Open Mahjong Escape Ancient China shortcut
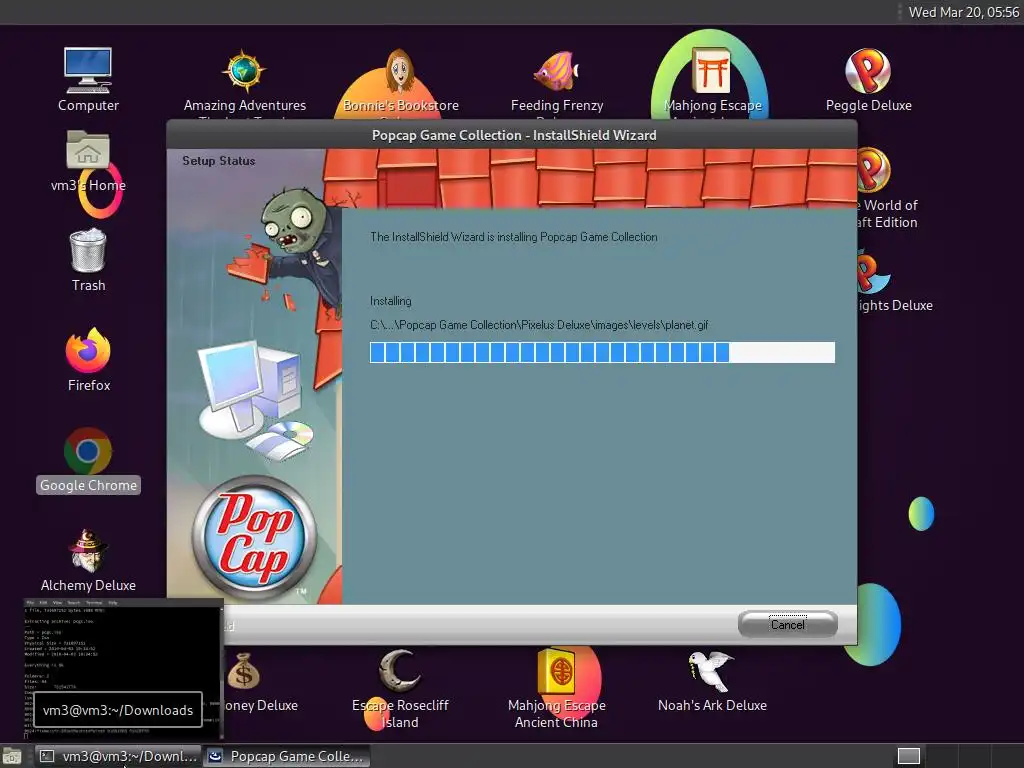 pyautogui.click(x=556, y=688)
